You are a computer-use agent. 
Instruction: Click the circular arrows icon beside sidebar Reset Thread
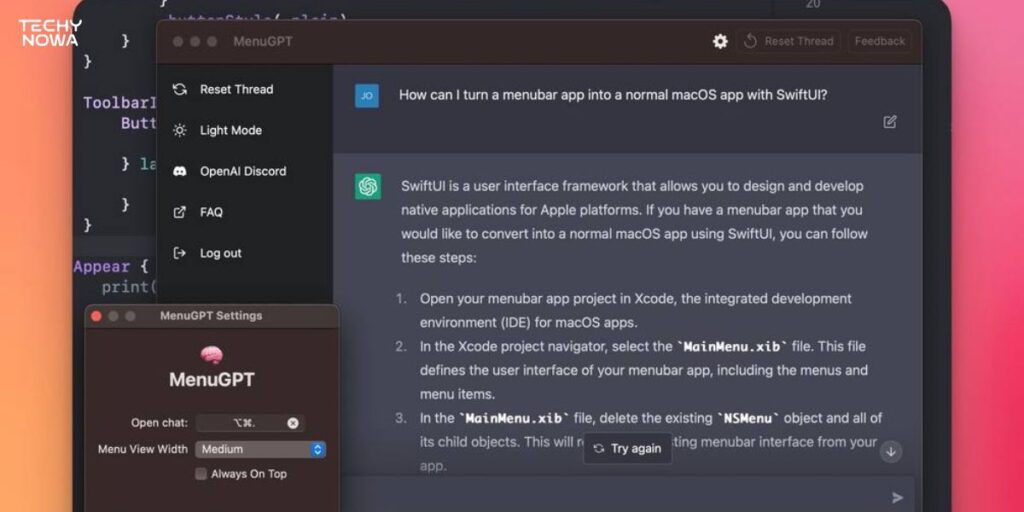tap(180, 89)
